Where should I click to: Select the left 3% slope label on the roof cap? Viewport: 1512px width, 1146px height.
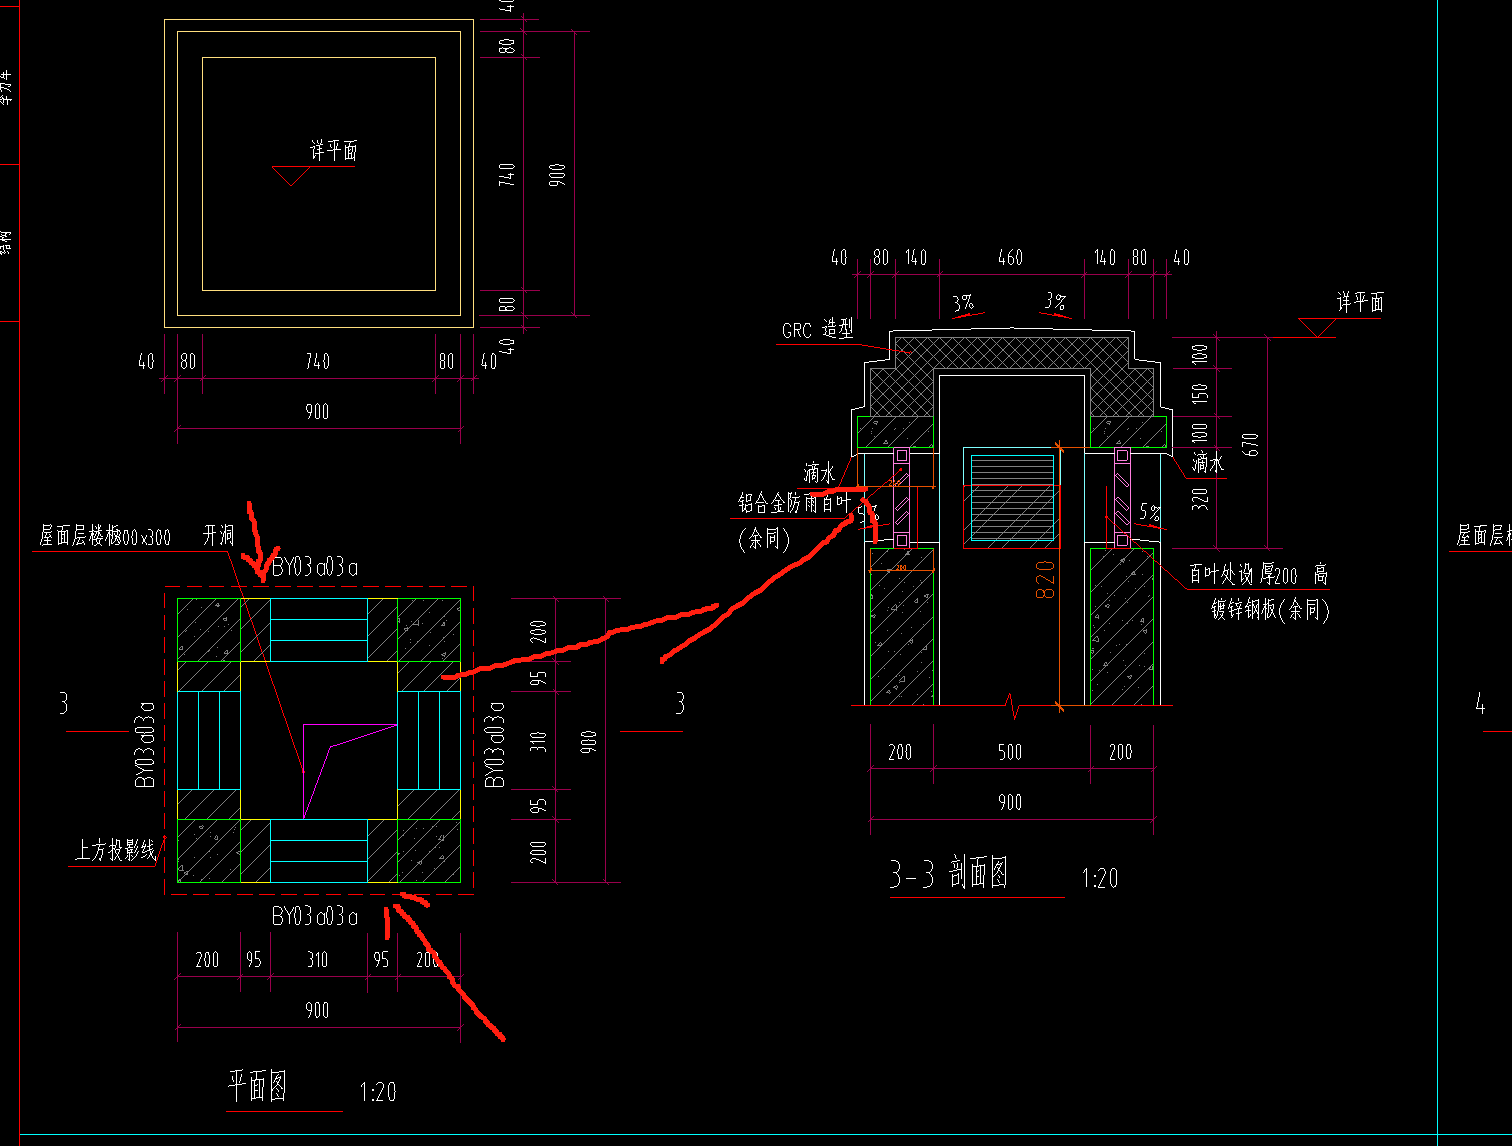(x=964, y=301)
